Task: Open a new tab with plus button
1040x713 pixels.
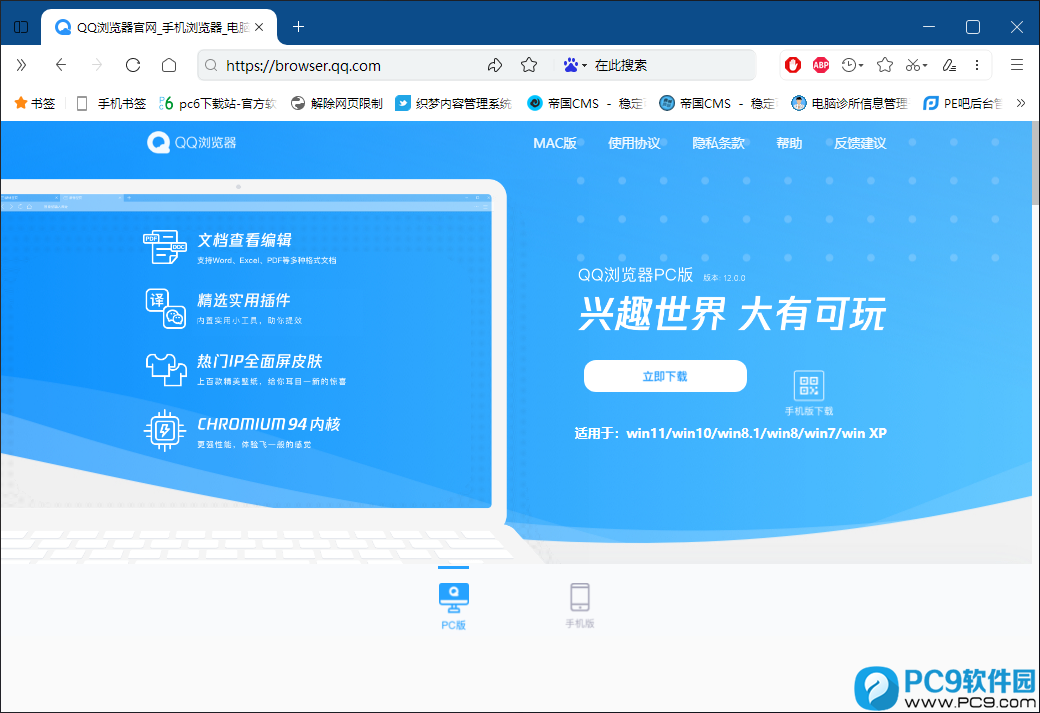Action: click(298, 27)
